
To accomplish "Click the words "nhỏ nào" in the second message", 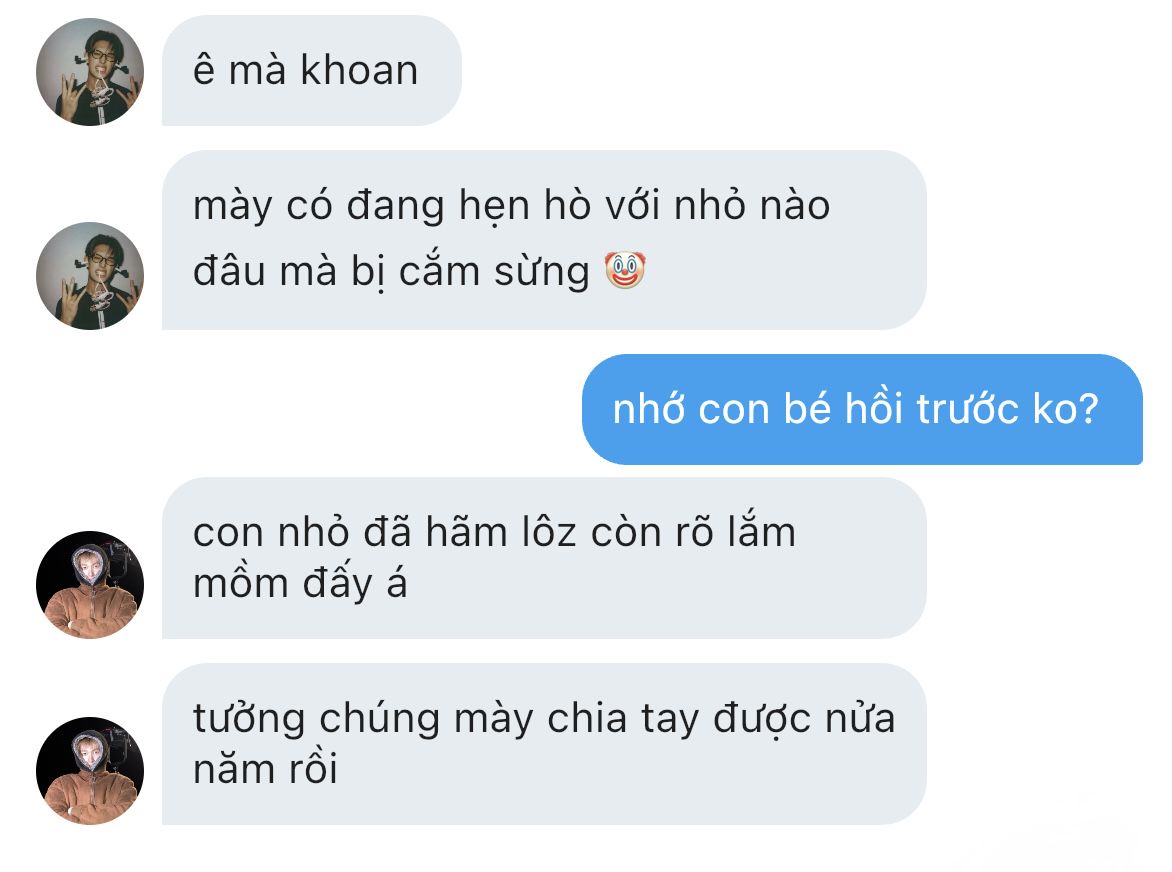I will coord(752,205).
